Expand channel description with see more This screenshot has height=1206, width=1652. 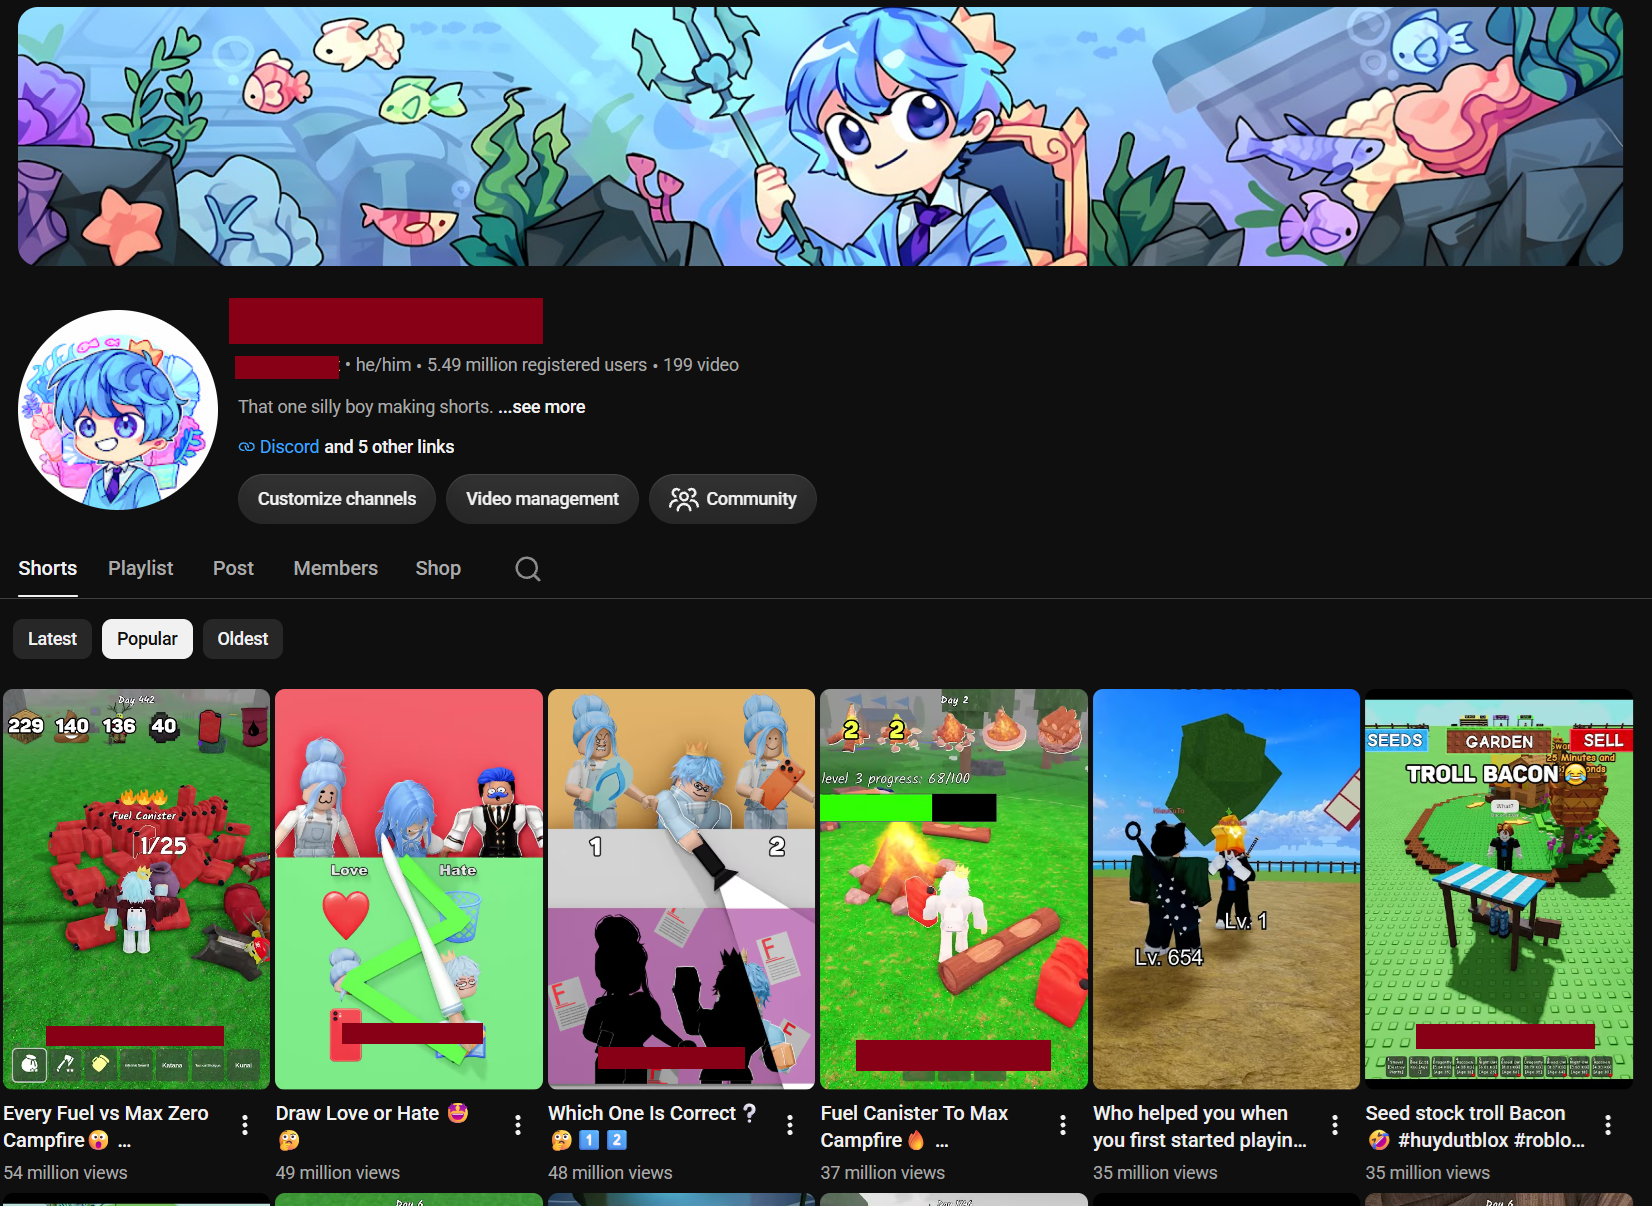click(x=542, y=407)
